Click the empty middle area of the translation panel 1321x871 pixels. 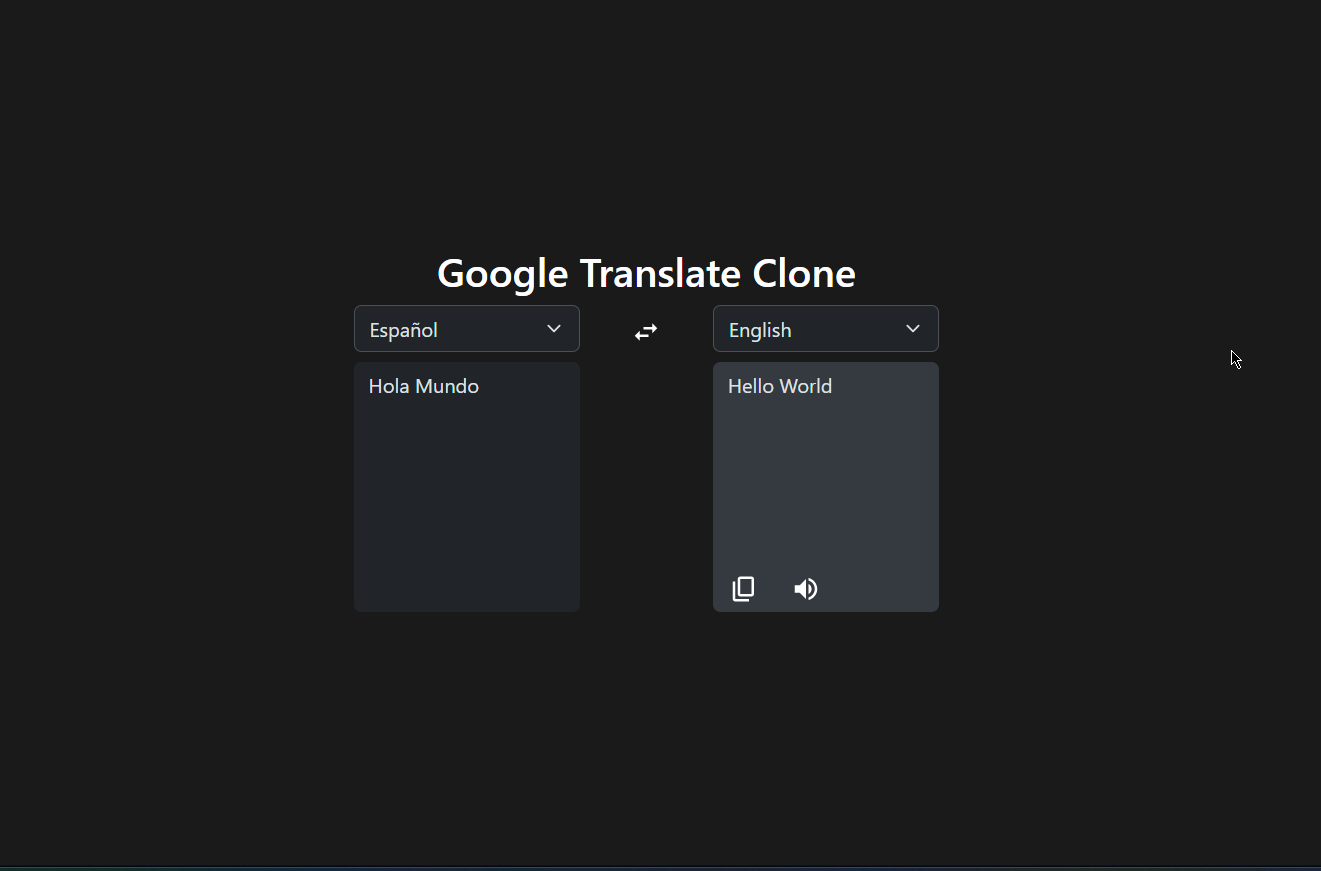click(825, 480)
